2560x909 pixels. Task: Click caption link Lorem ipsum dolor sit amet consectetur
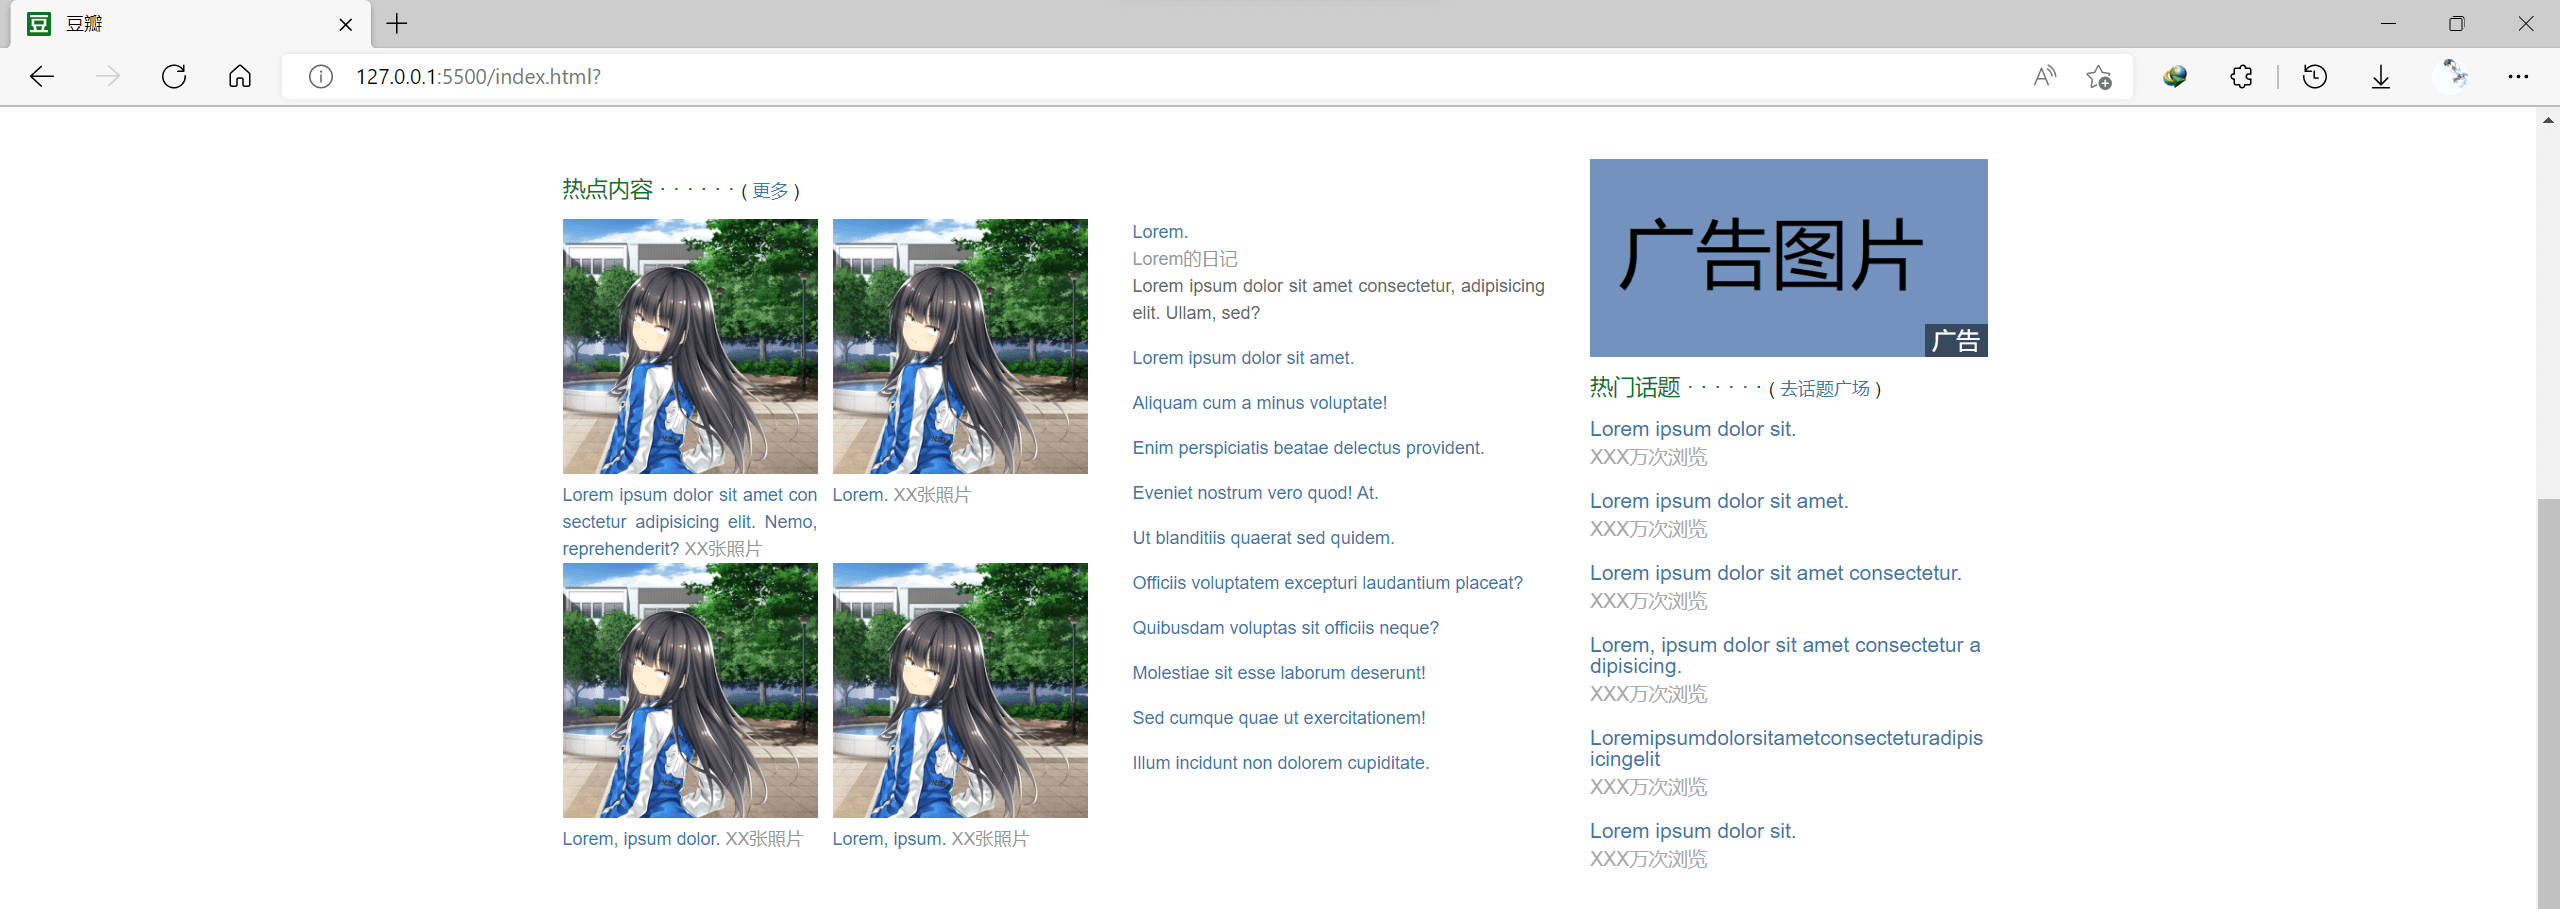click(x=690, y=521)
